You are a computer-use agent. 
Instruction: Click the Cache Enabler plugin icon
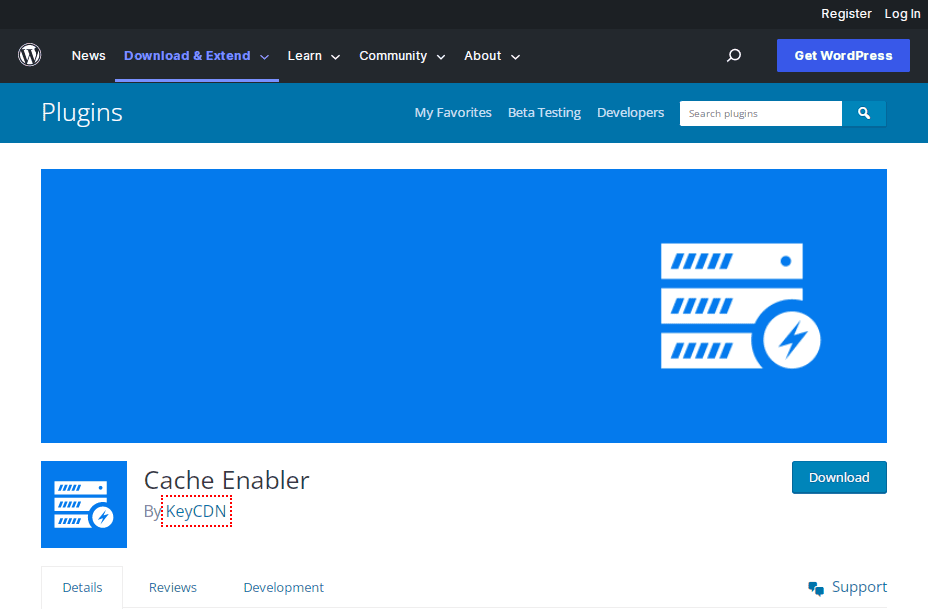[x=84, y=504]
